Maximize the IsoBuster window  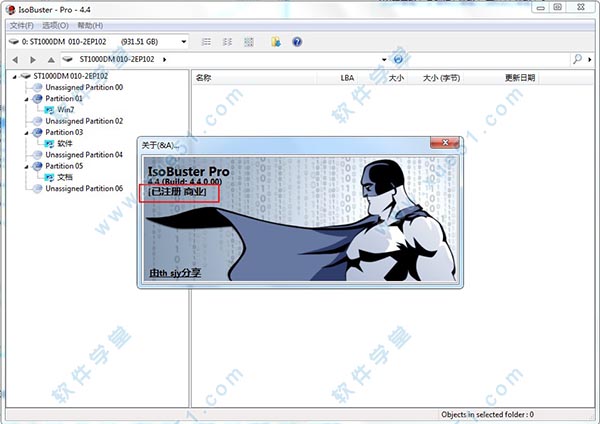(558, 7)
